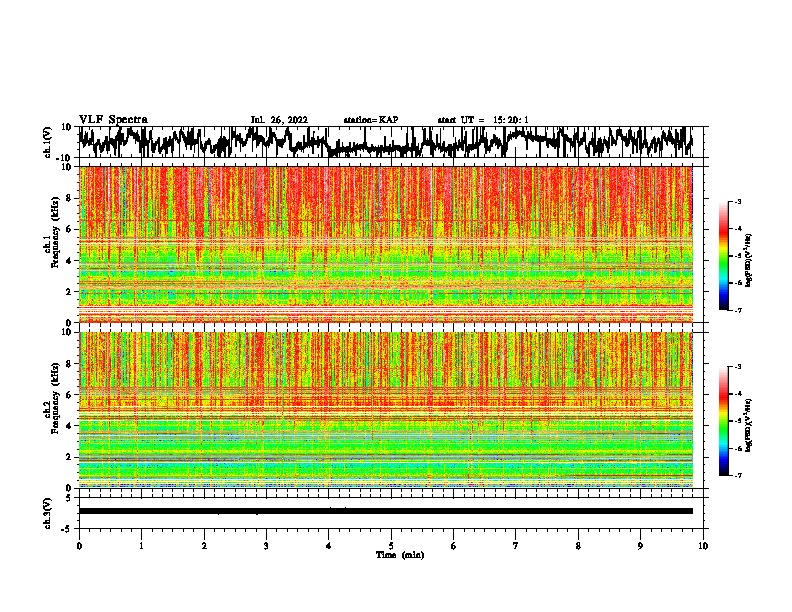Click the ch.2 "Frequency (kHz)" axis label
This screenshot has height=612, width=792.
click(x=55, y=398)
